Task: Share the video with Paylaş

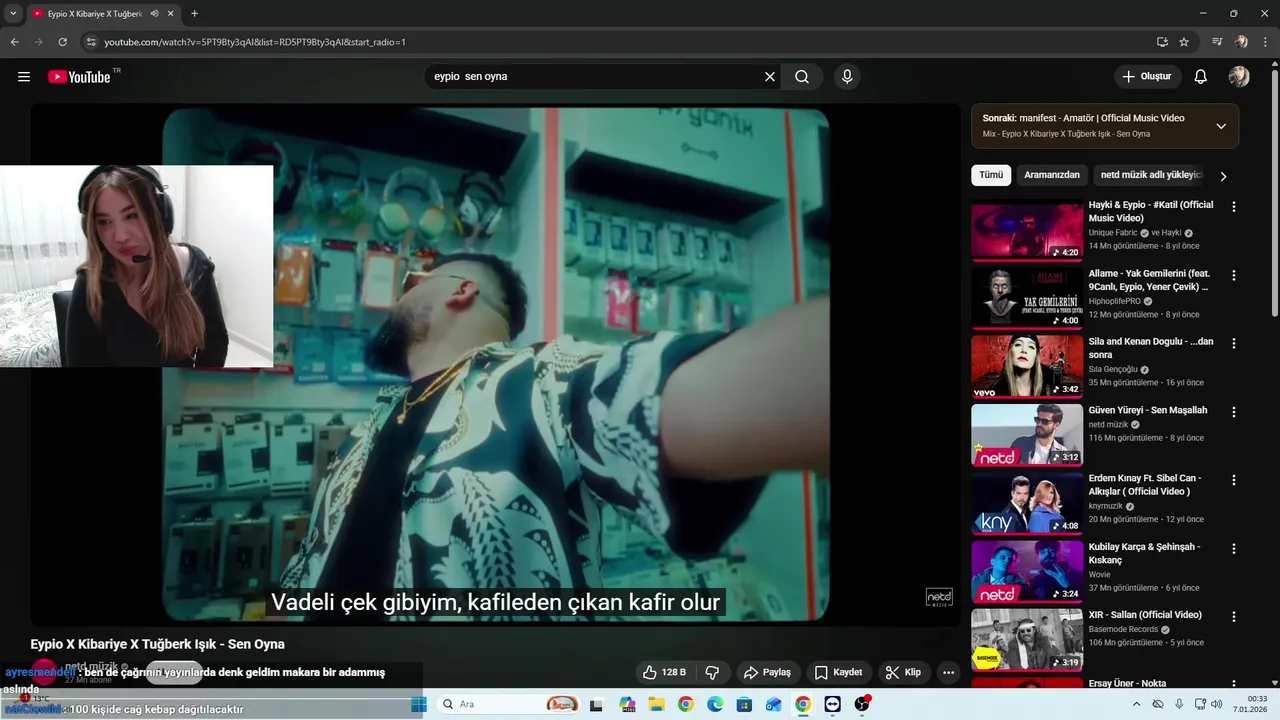Action: [x=768, y=672]
